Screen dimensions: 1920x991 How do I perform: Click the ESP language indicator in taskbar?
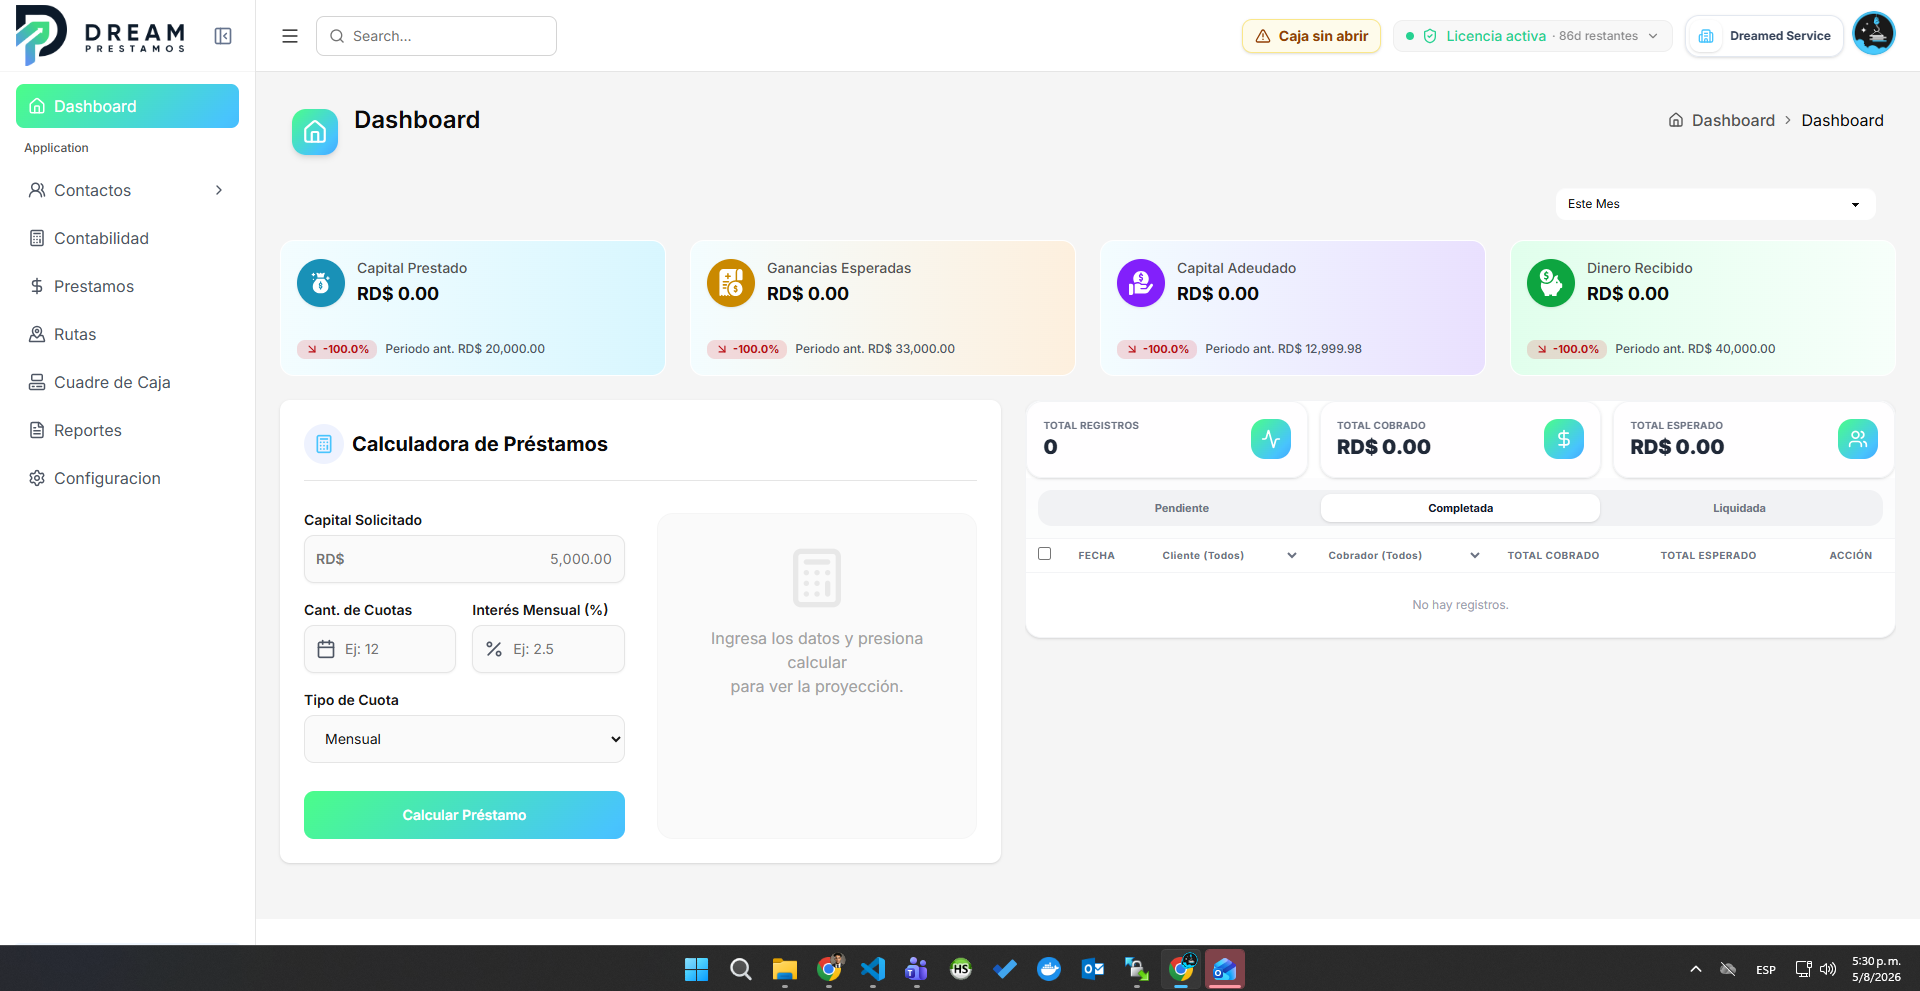[x=1766, y=969]
